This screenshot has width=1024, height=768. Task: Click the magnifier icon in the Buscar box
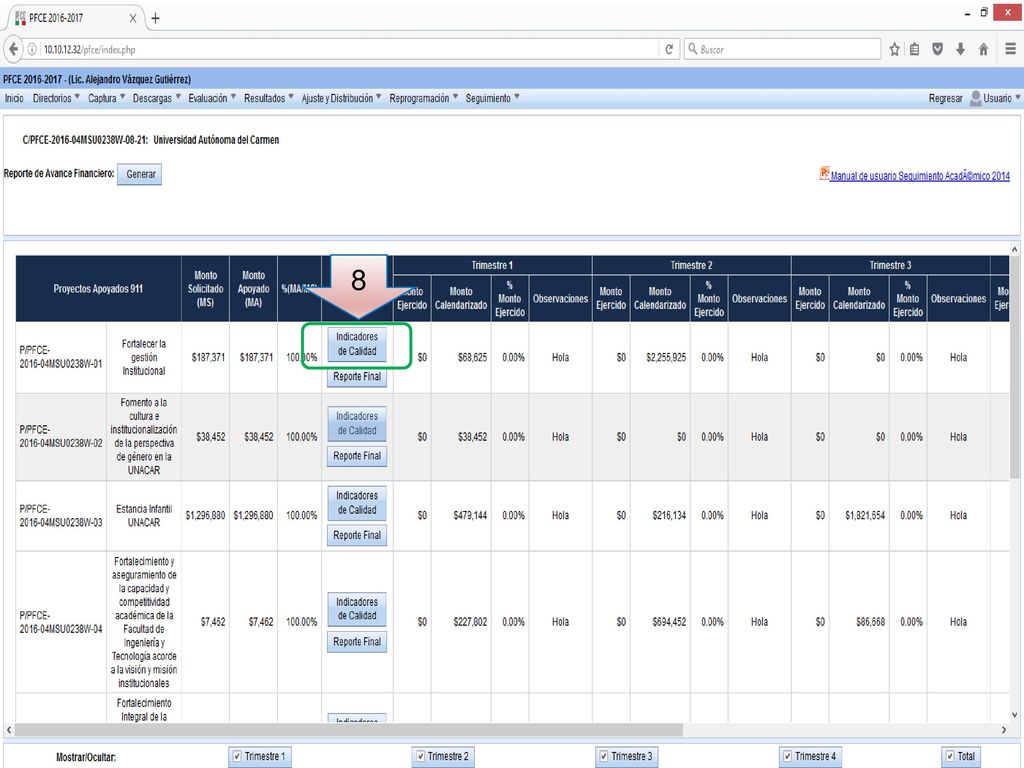tap(692, 49)
